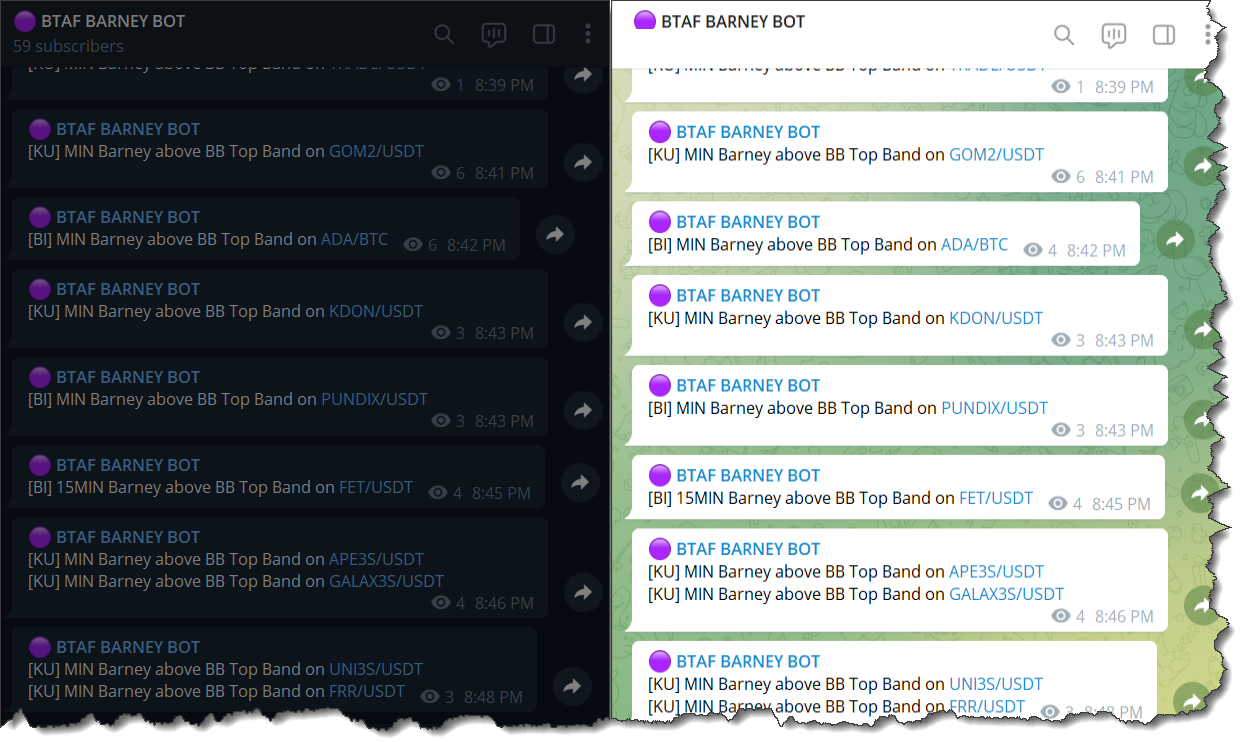The image size is (1240, 742).
Task: Open FET/USDT link in light window
Action: (996, 498)
